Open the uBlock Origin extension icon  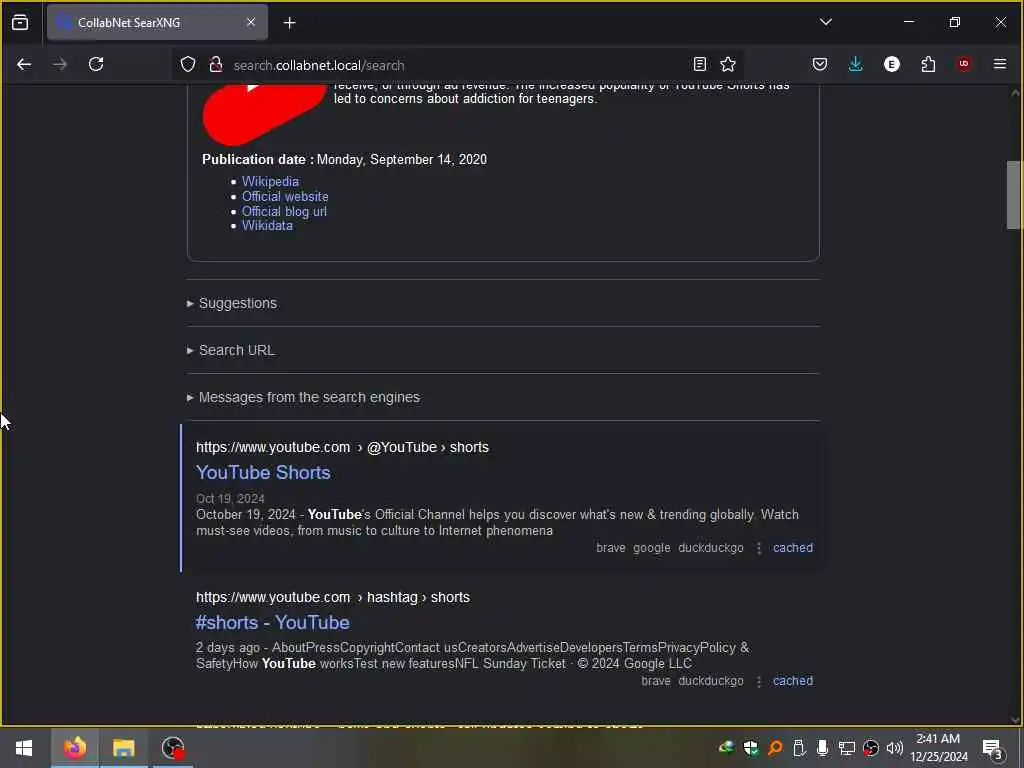click(964, 64)
